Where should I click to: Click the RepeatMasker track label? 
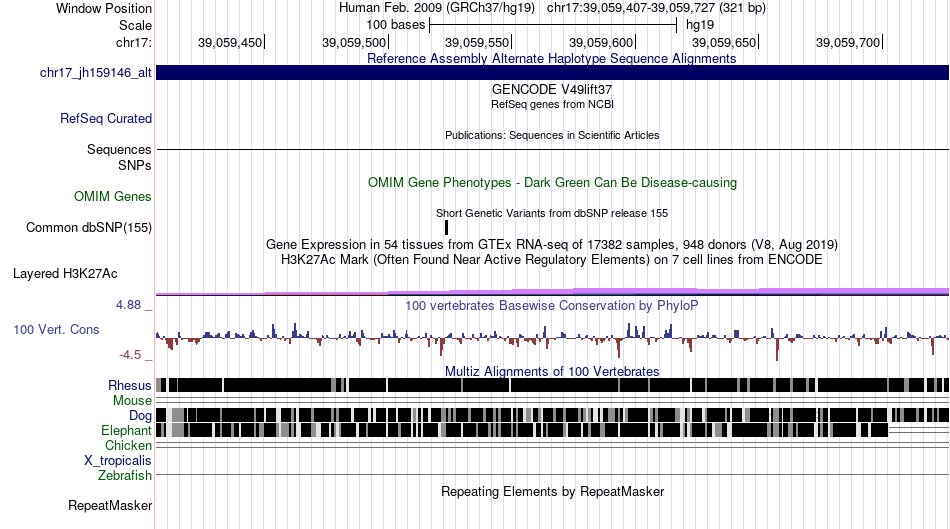click(x=110, y=505)
